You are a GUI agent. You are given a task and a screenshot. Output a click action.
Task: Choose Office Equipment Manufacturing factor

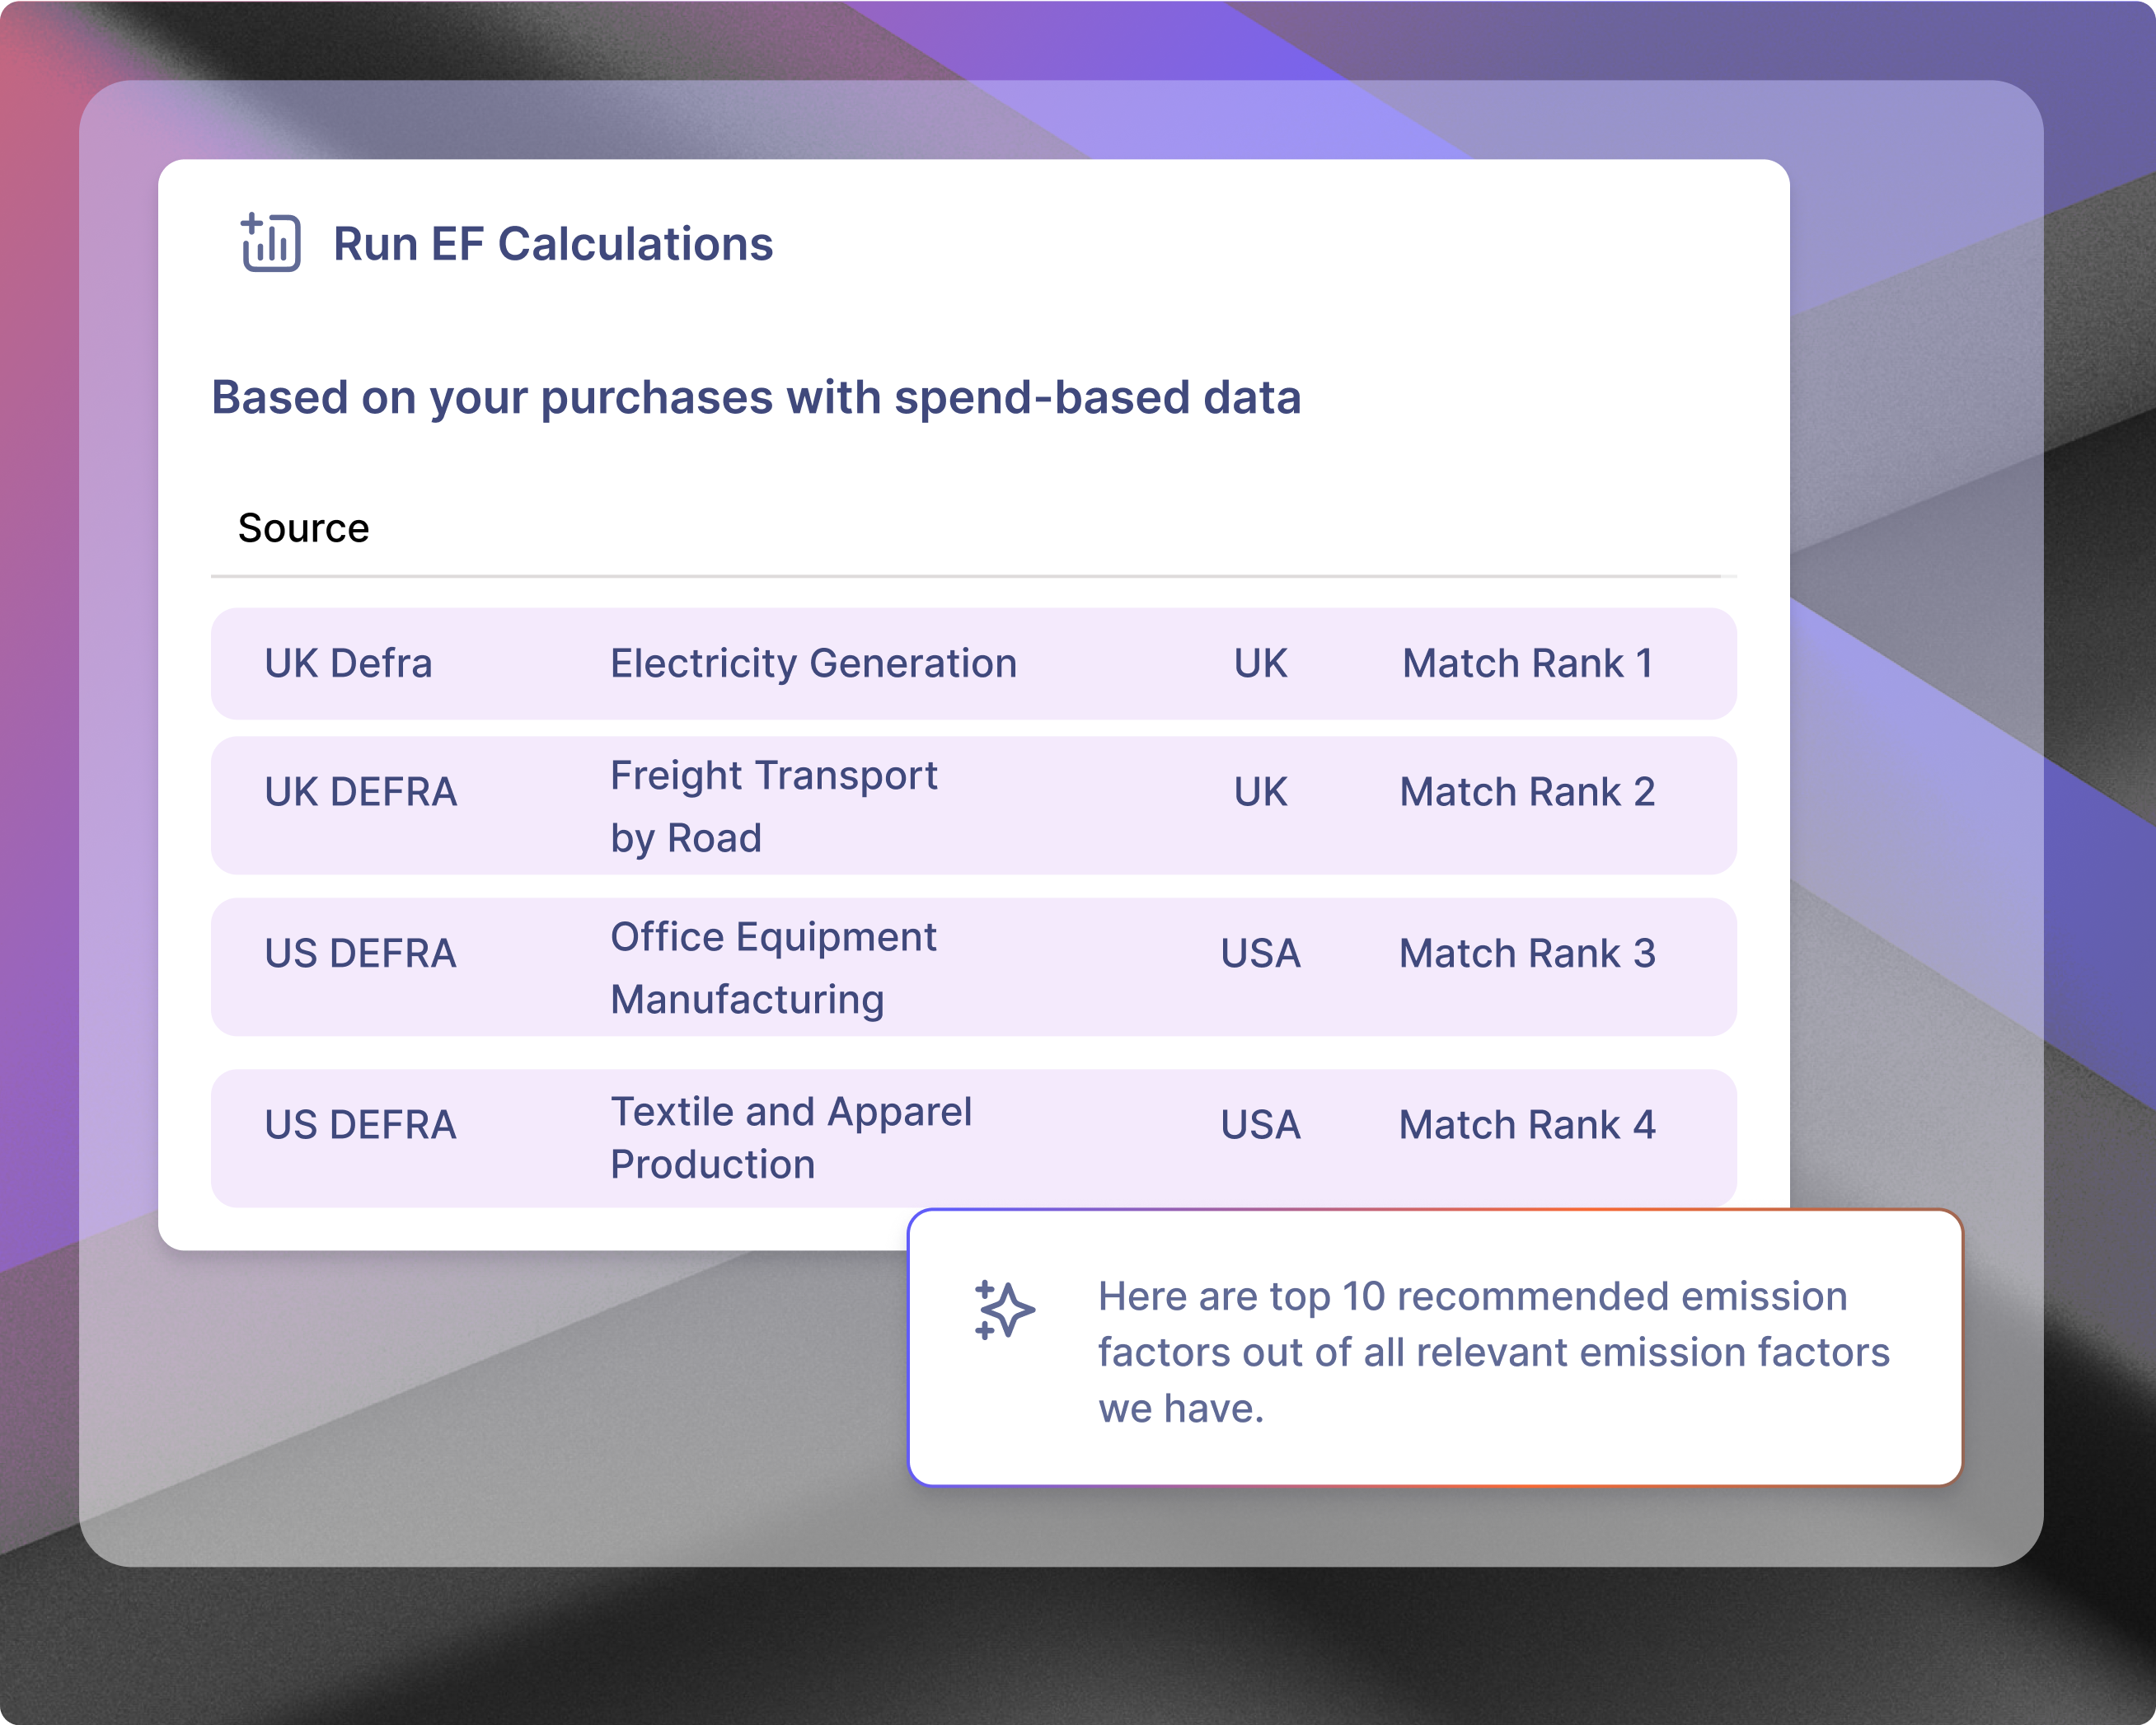pyautogui.click(x=773, y=968)
